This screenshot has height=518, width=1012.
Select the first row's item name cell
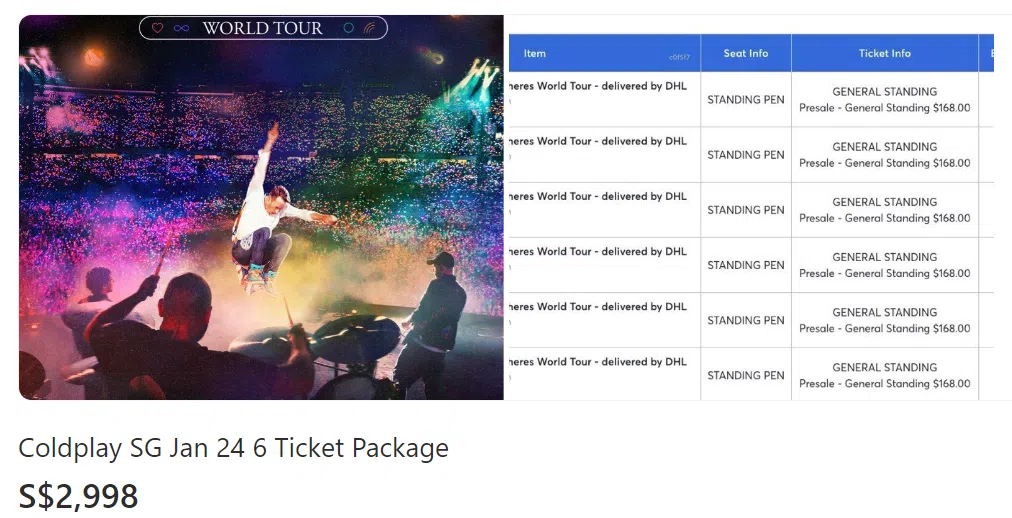(x=598, y=86)
